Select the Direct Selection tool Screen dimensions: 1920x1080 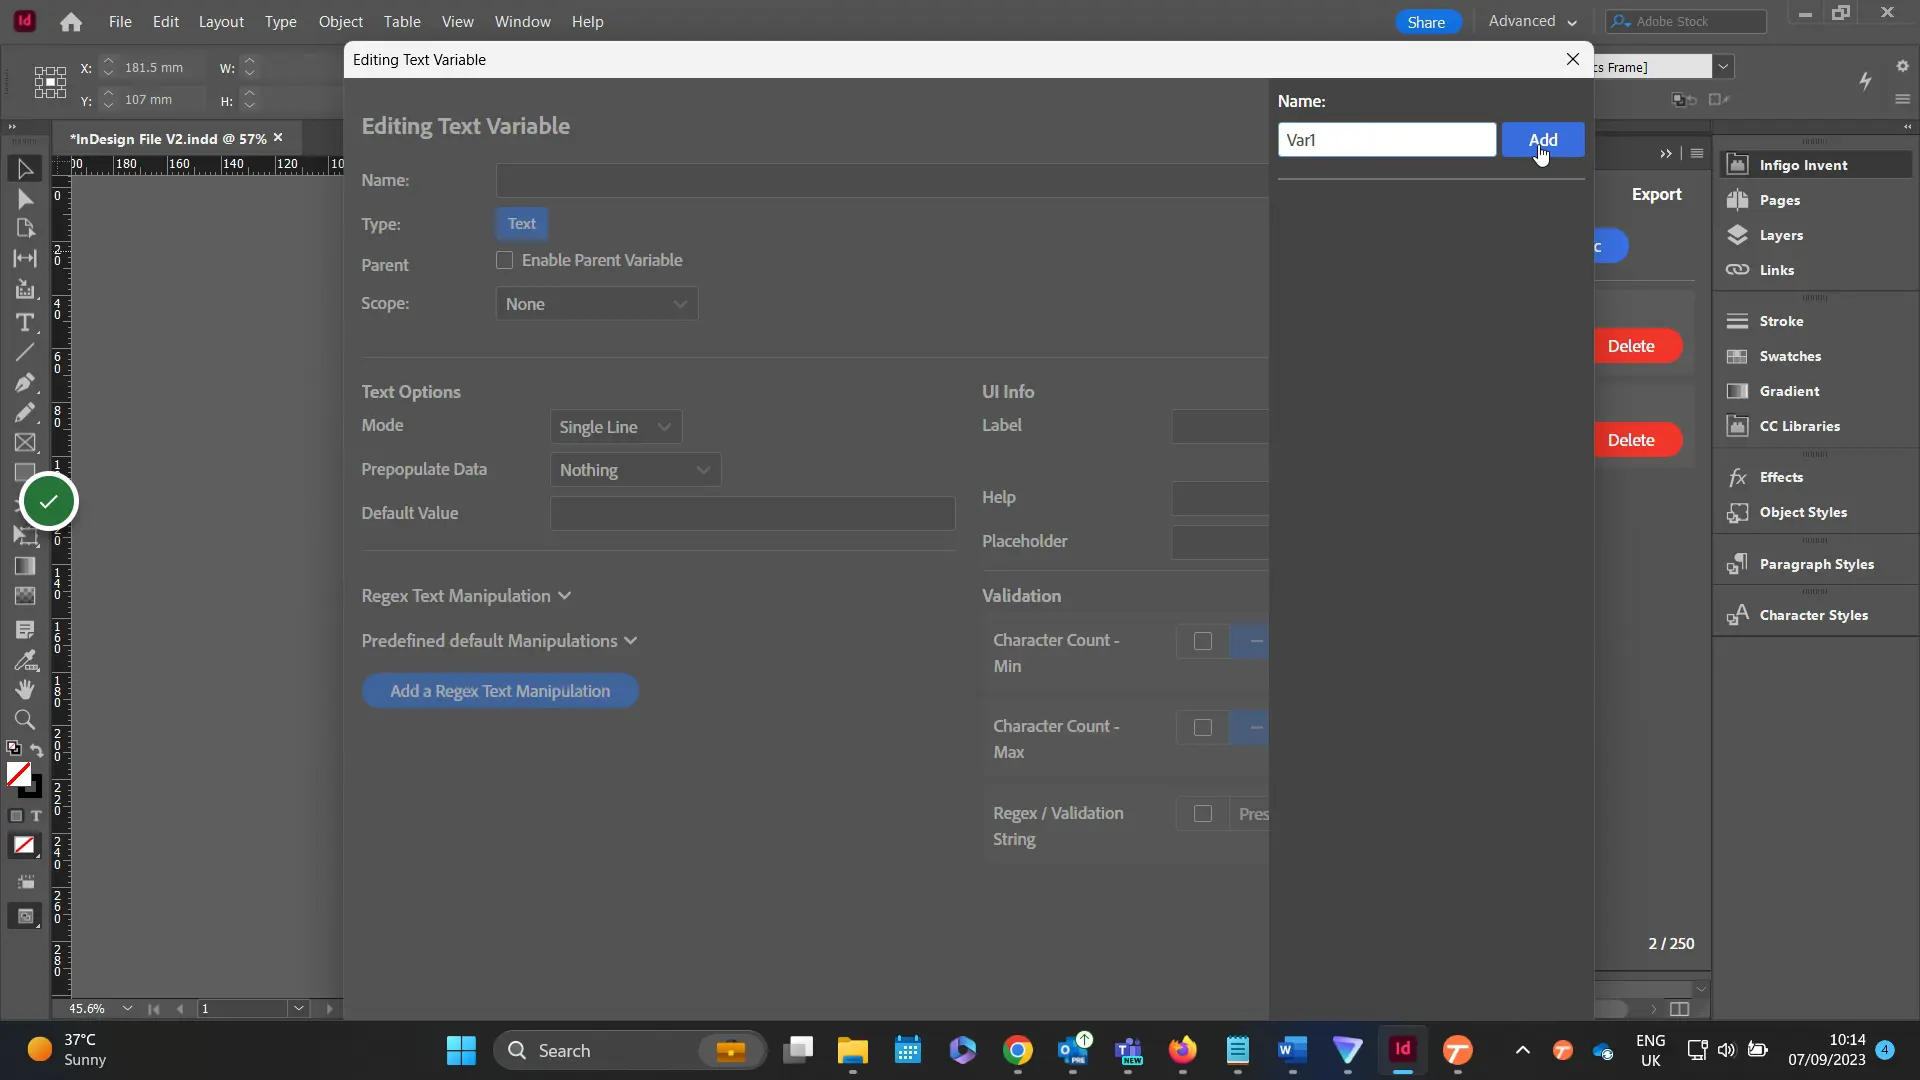point(25,199)
